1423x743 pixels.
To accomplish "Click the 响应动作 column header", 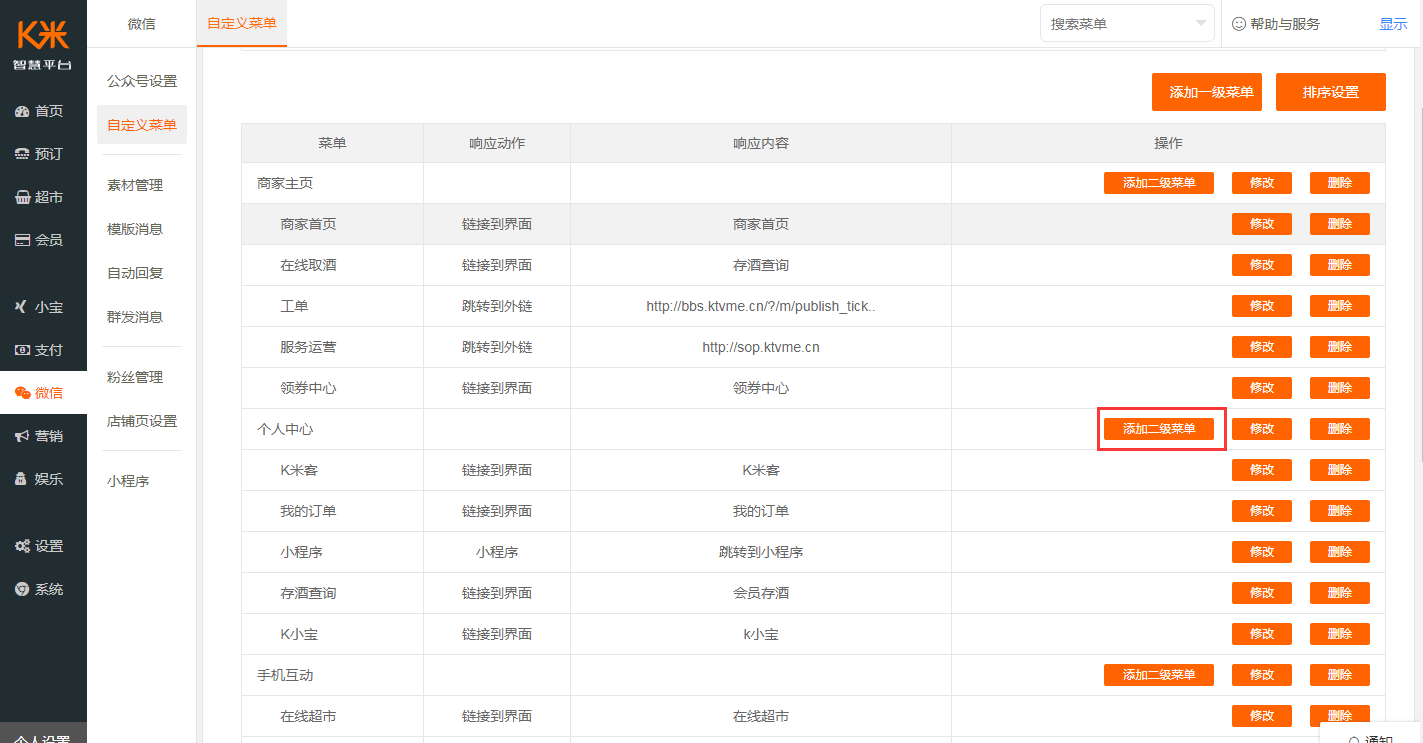I will coord(497,143).
